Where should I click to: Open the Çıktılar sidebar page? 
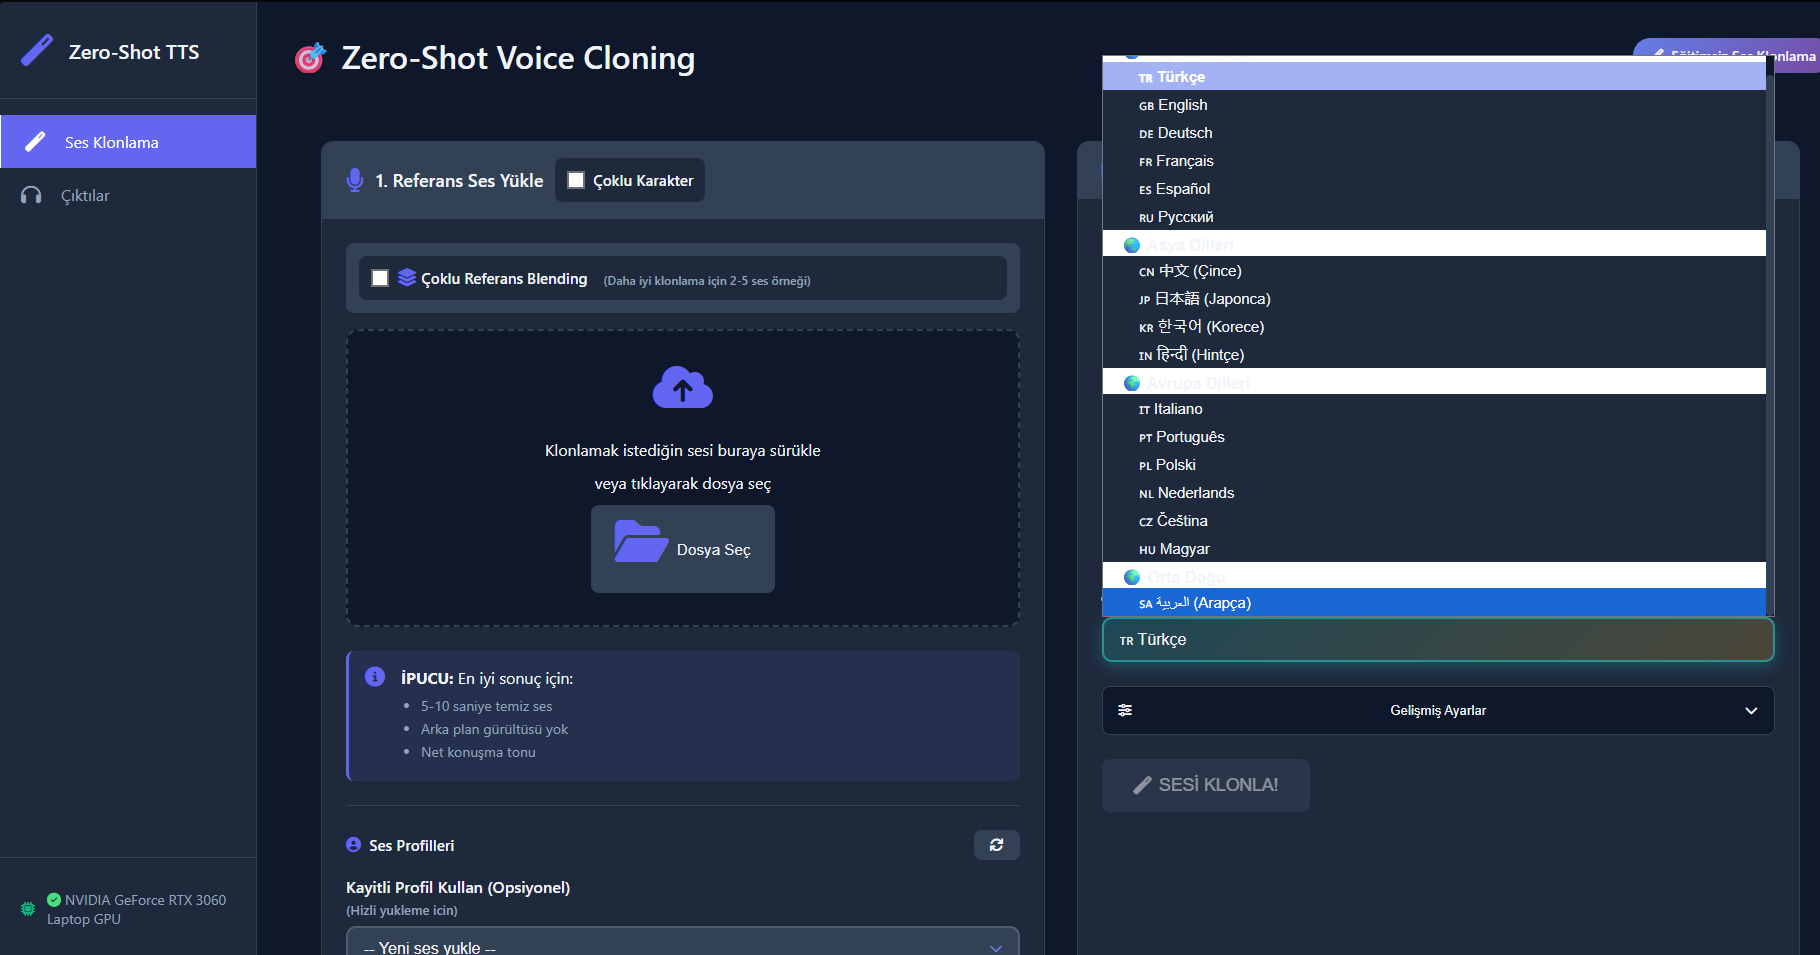128,195
